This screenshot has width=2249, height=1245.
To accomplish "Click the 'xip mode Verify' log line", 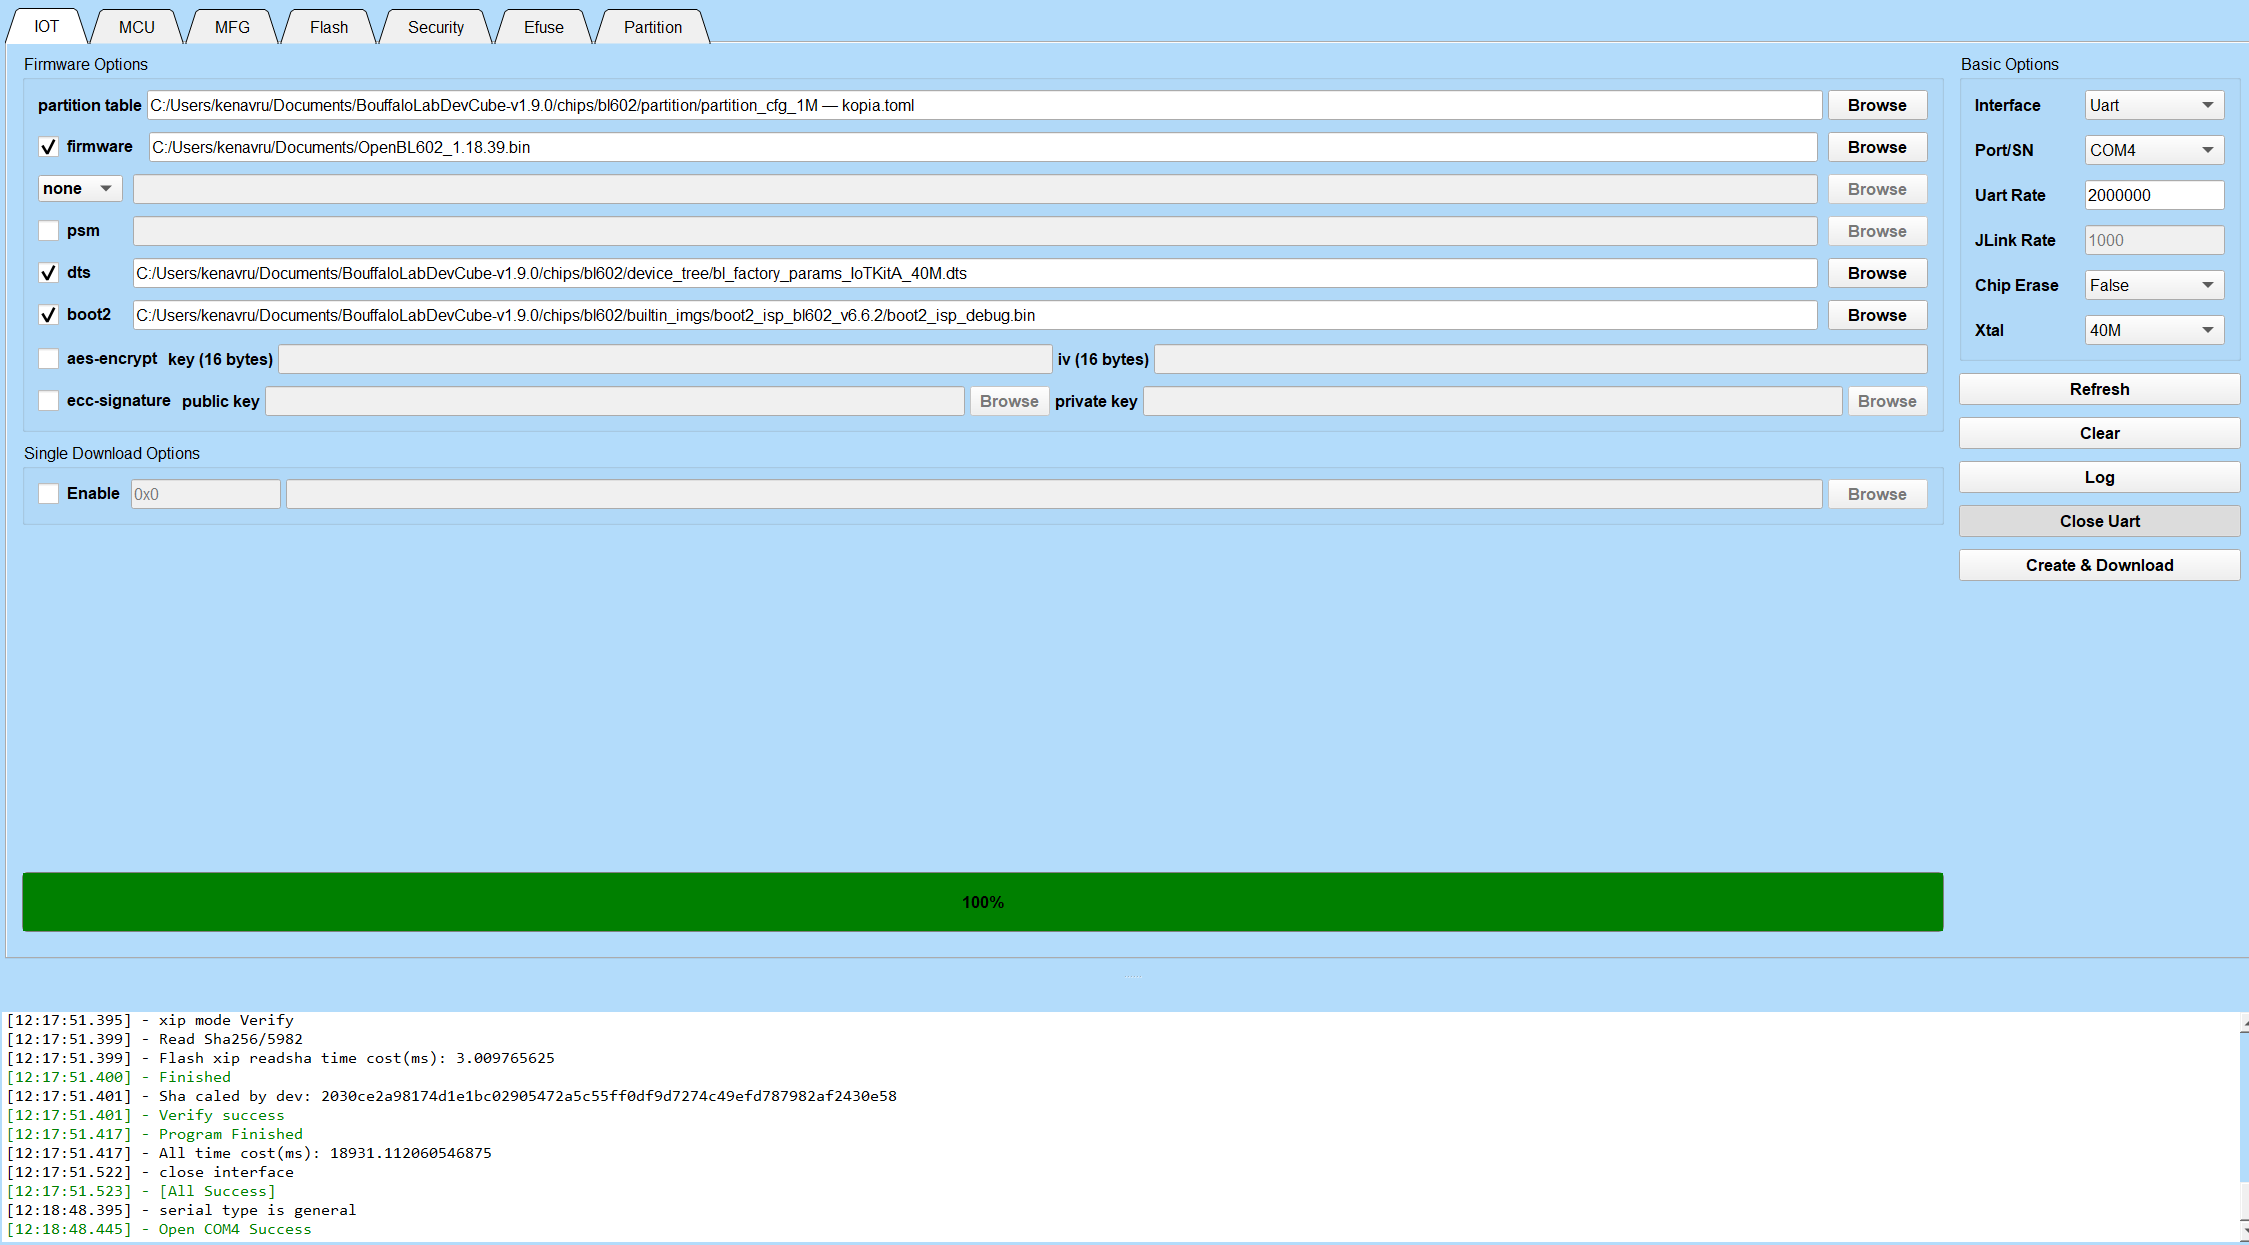I will point(150,1020).
